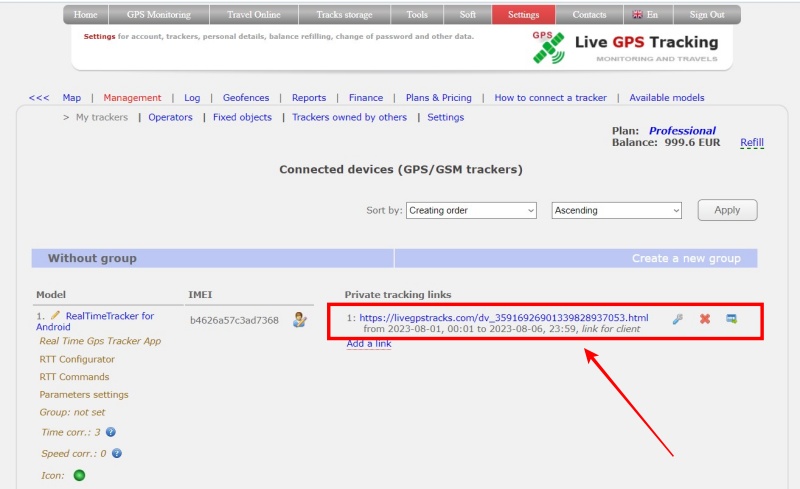Delete the tracking link with red X icon
Viewport: 800px width, 489px height.
point(705,319)
